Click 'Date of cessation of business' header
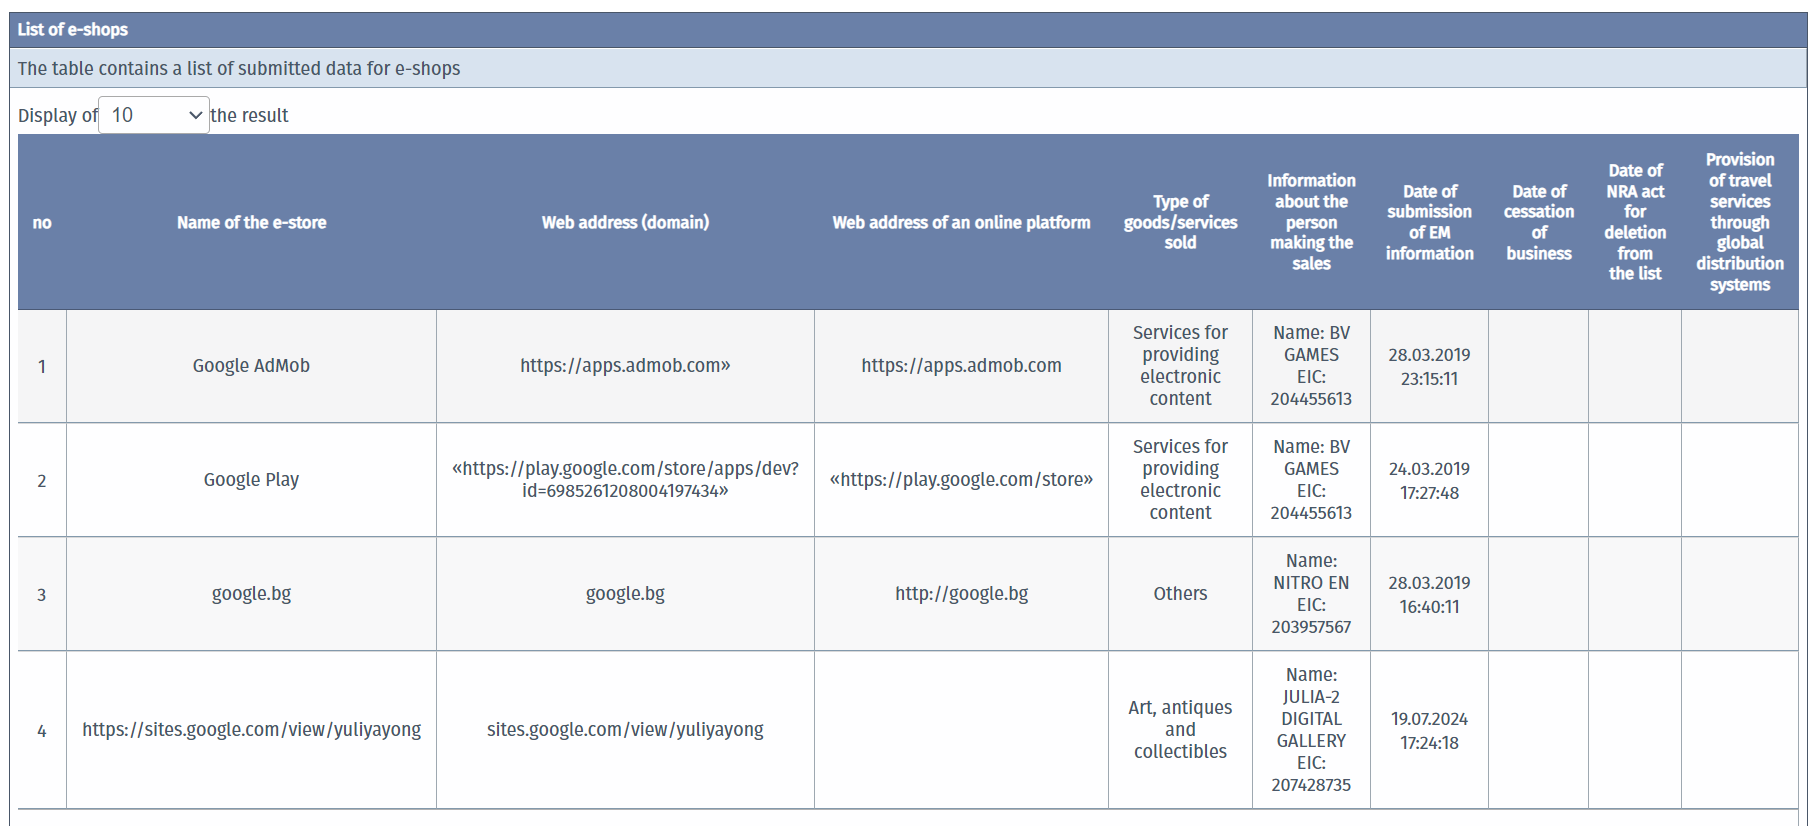Image resolution: width=1809 pixels, height=826 pixels. [x=1538, y=222]
